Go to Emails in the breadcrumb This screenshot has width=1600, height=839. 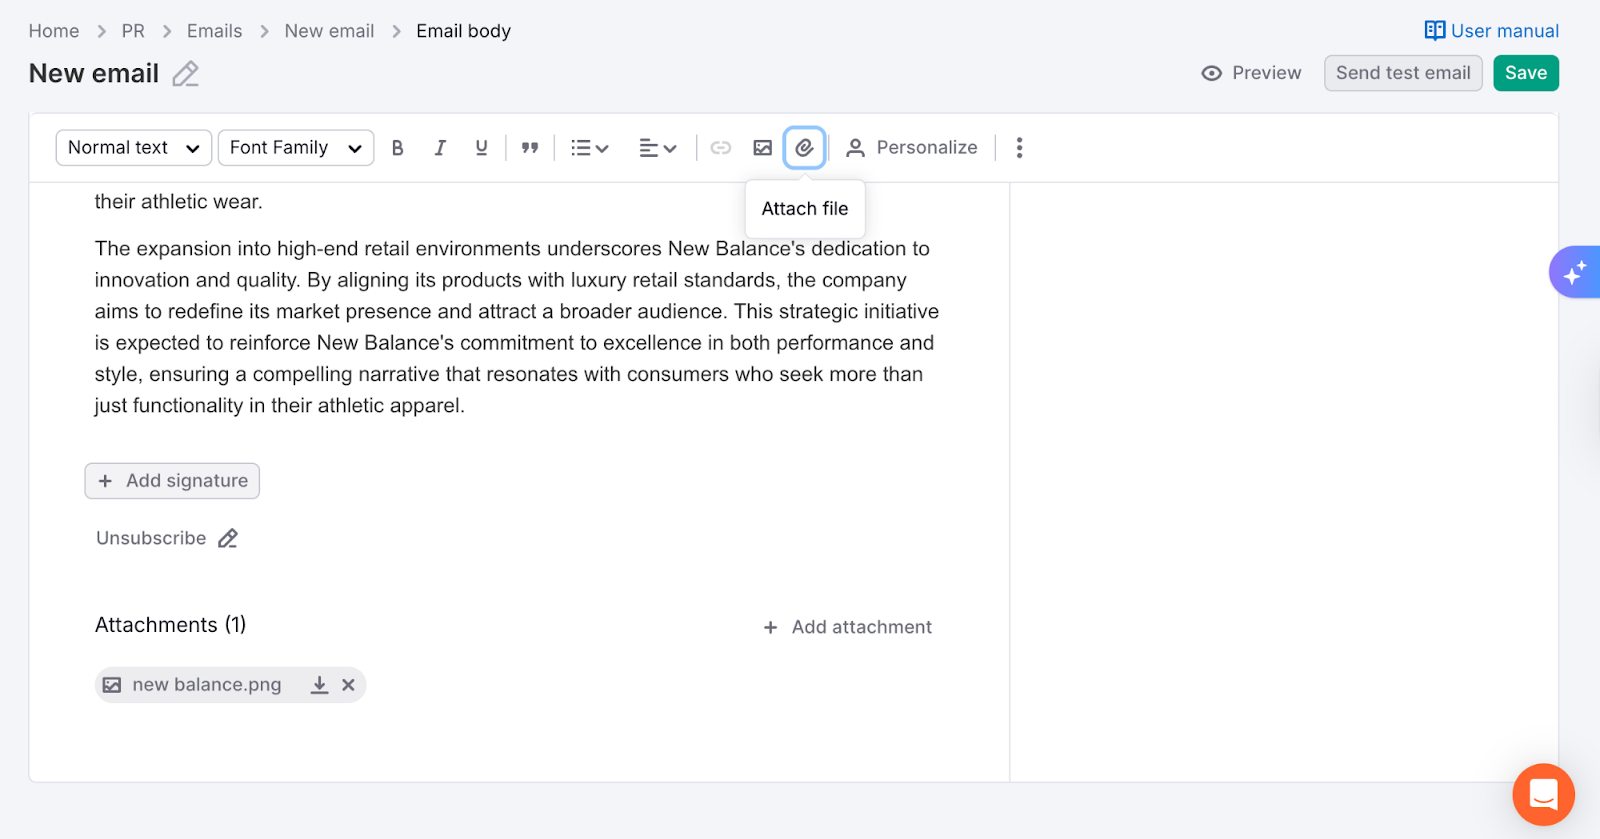click(x=214, y=31)
